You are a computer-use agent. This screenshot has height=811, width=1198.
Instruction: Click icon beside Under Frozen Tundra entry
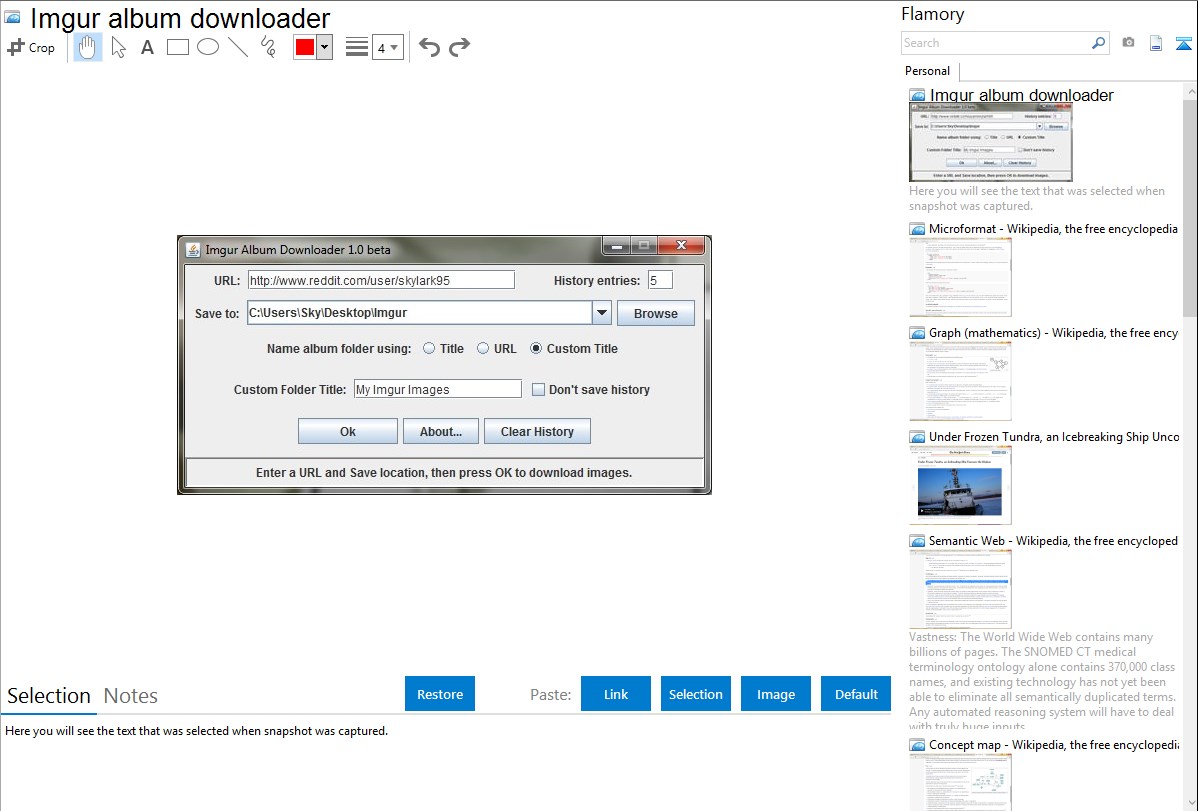point(917,437)
